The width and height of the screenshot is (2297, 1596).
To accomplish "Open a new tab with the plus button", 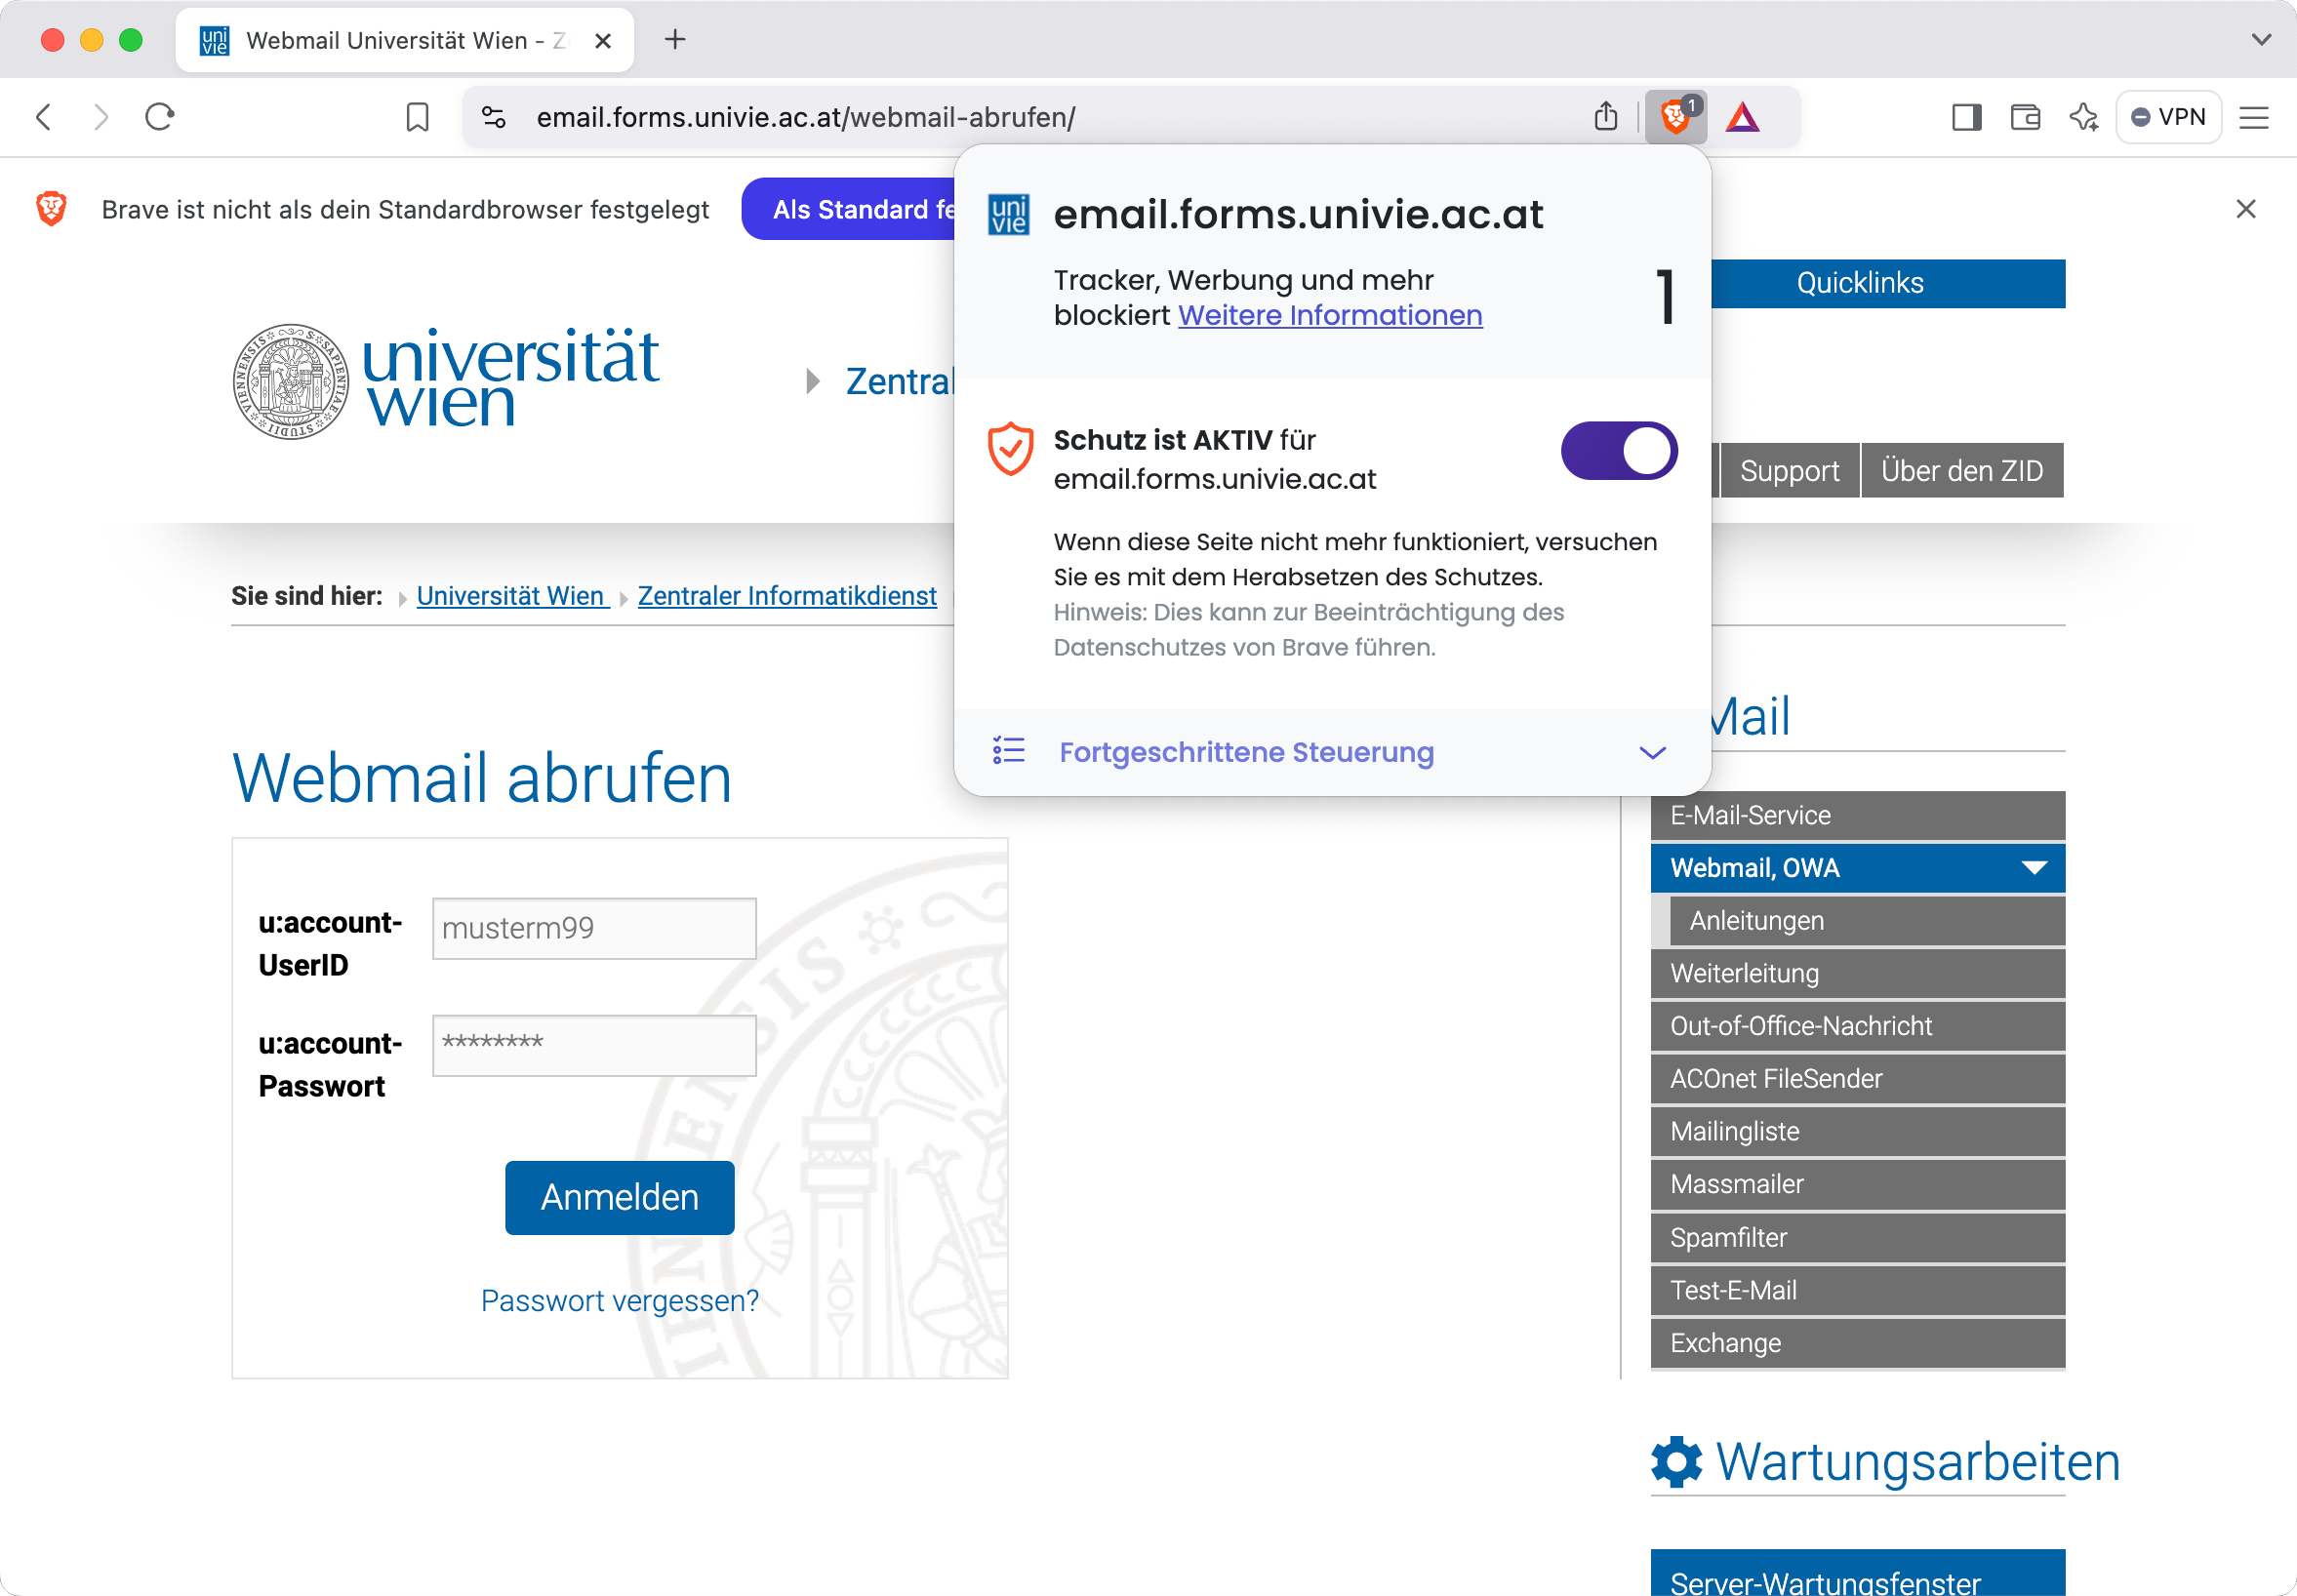I will coord(675,40).
